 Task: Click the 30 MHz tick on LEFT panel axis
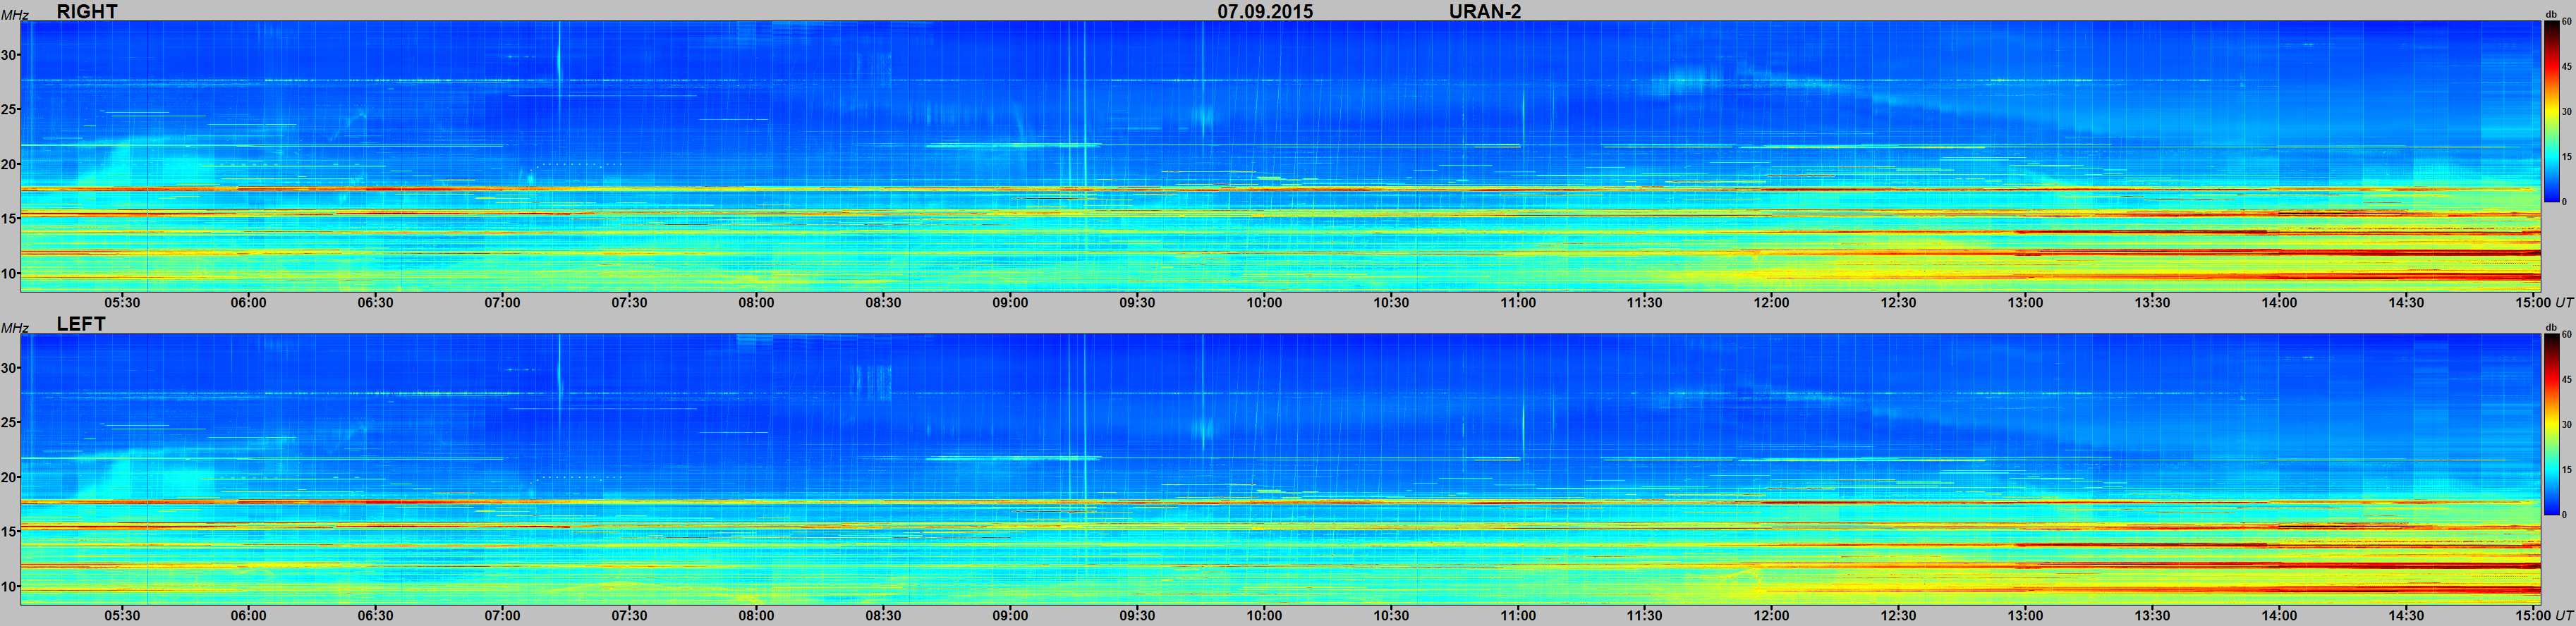(9, 368)
